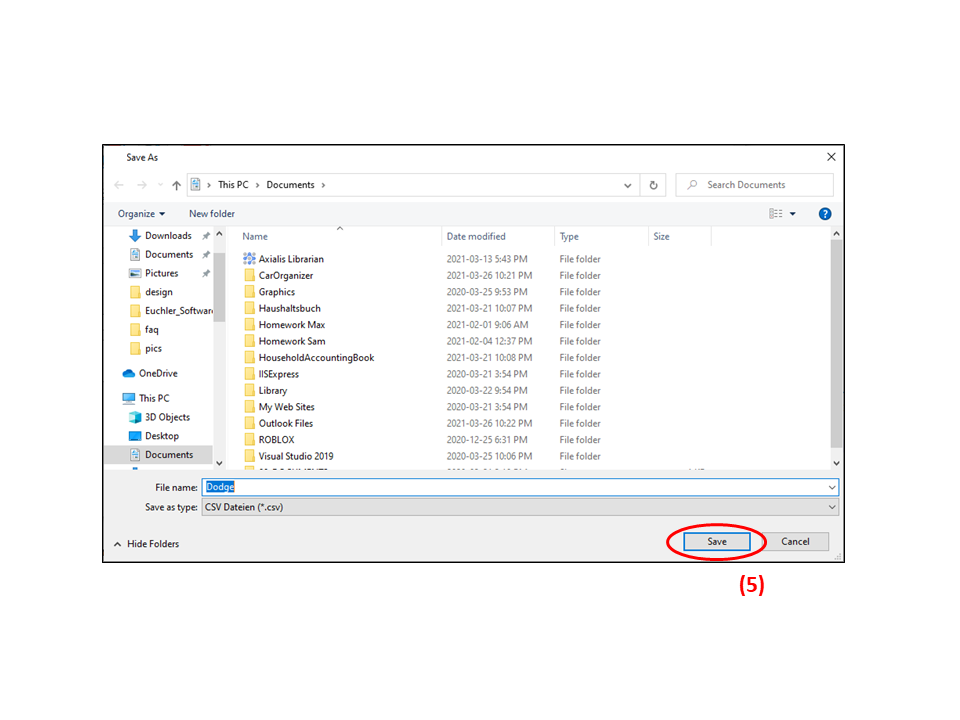Select OneDrive cloud icon in sidebar
960x720 pixels.
pyautogui.click(x=129, y=374)
